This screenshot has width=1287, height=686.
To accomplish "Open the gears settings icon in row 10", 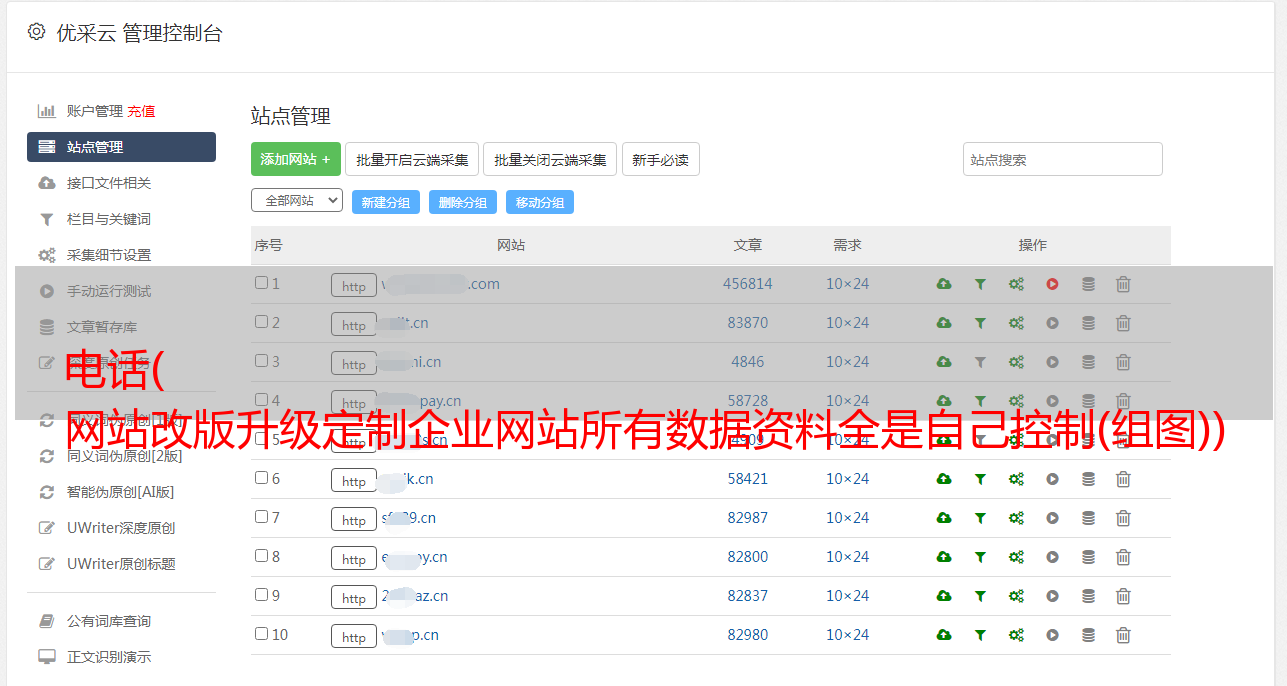I will pyautogui.click(x=1016, y=635).
